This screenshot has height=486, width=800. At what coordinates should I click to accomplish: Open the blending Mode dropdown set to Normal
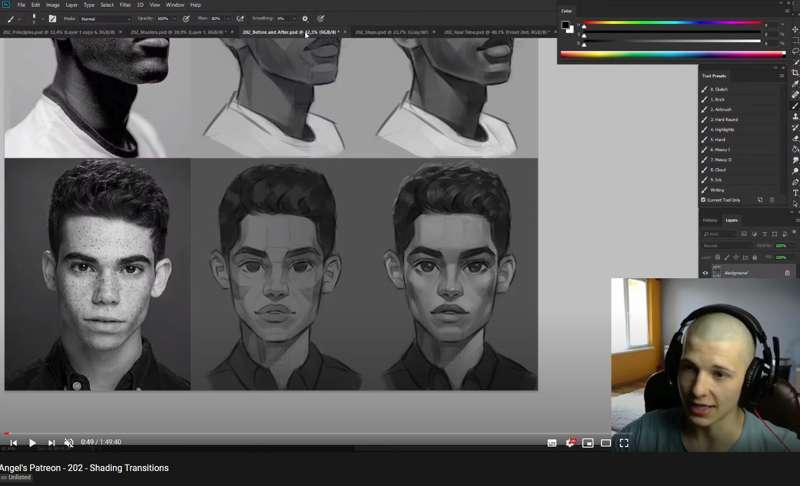pyautogui.click(x=105, y=19)
